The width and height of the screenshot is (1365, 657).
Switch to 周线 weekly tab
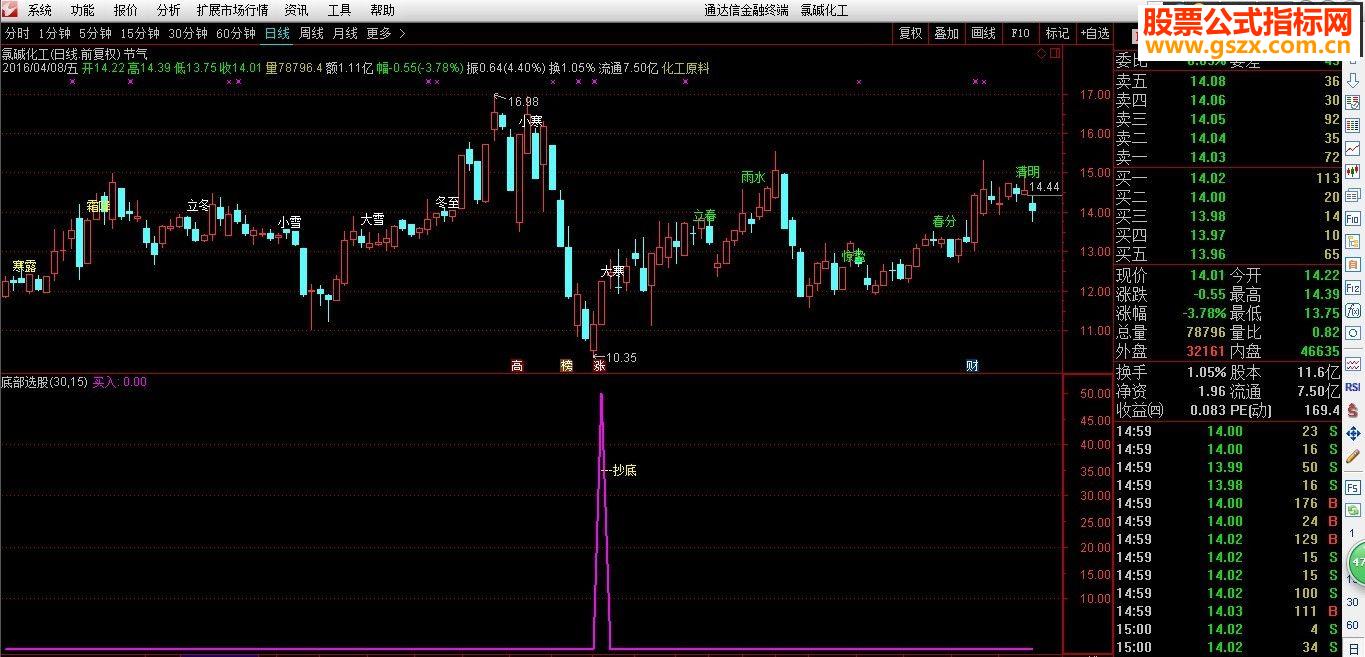coord(311,33)
